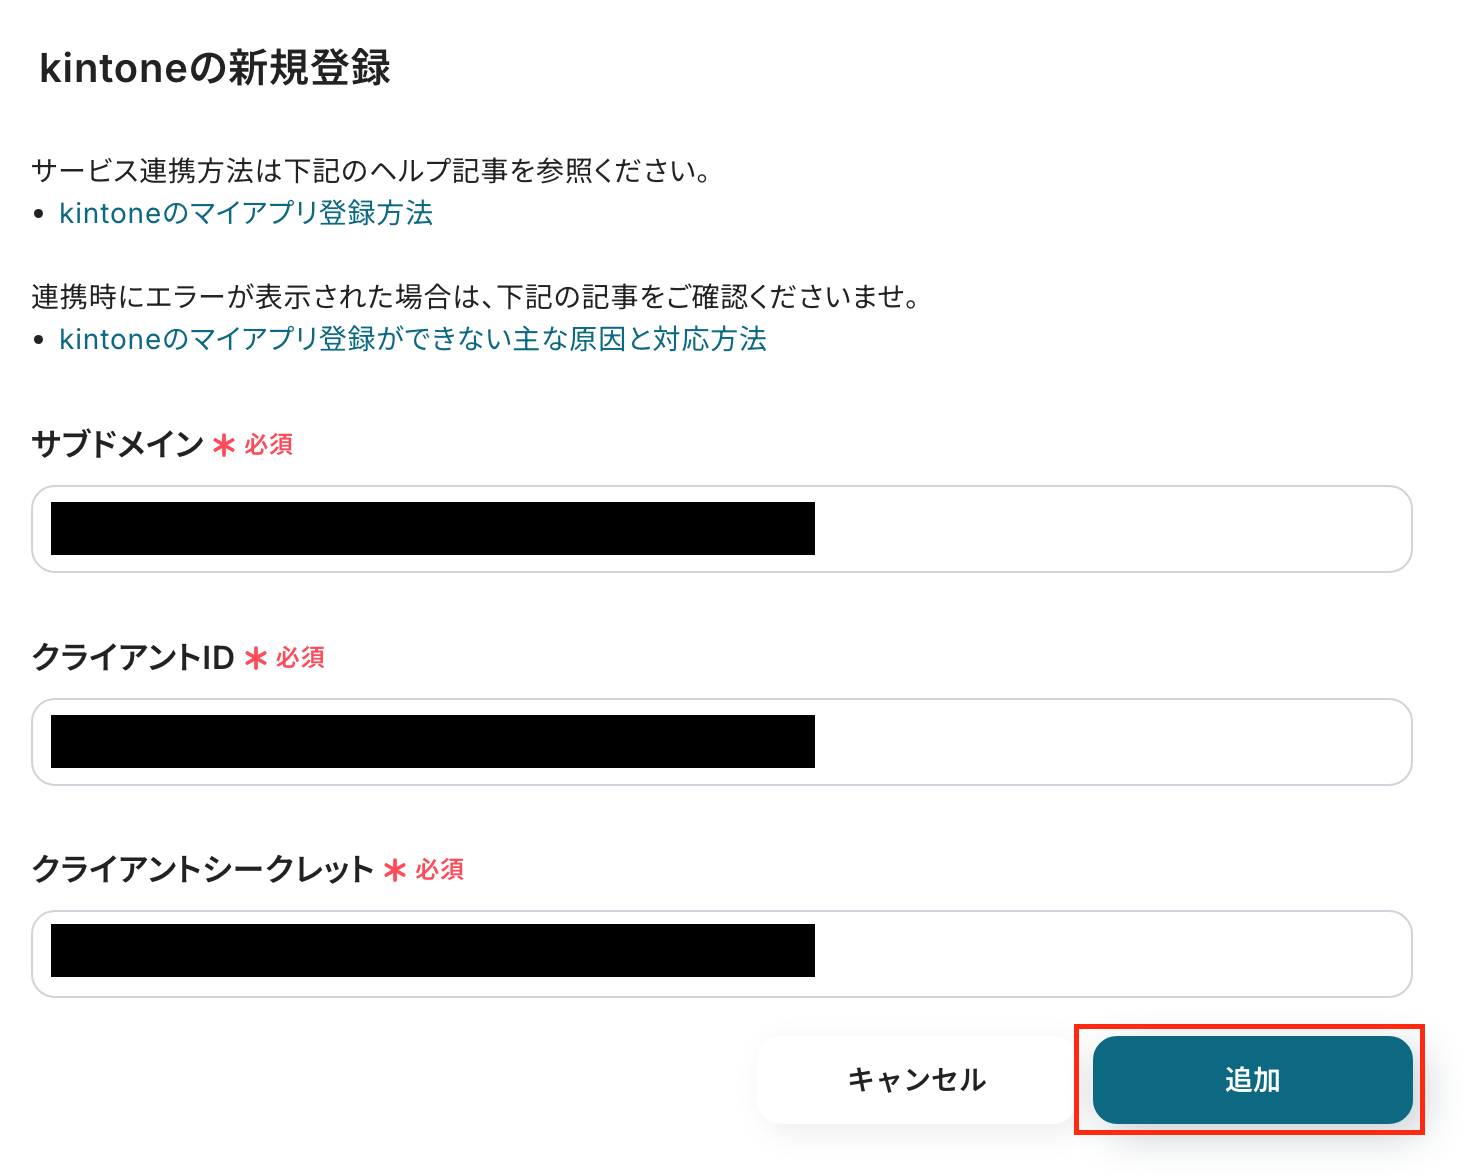Focus the クライアントID input field

tap(722, 742)
